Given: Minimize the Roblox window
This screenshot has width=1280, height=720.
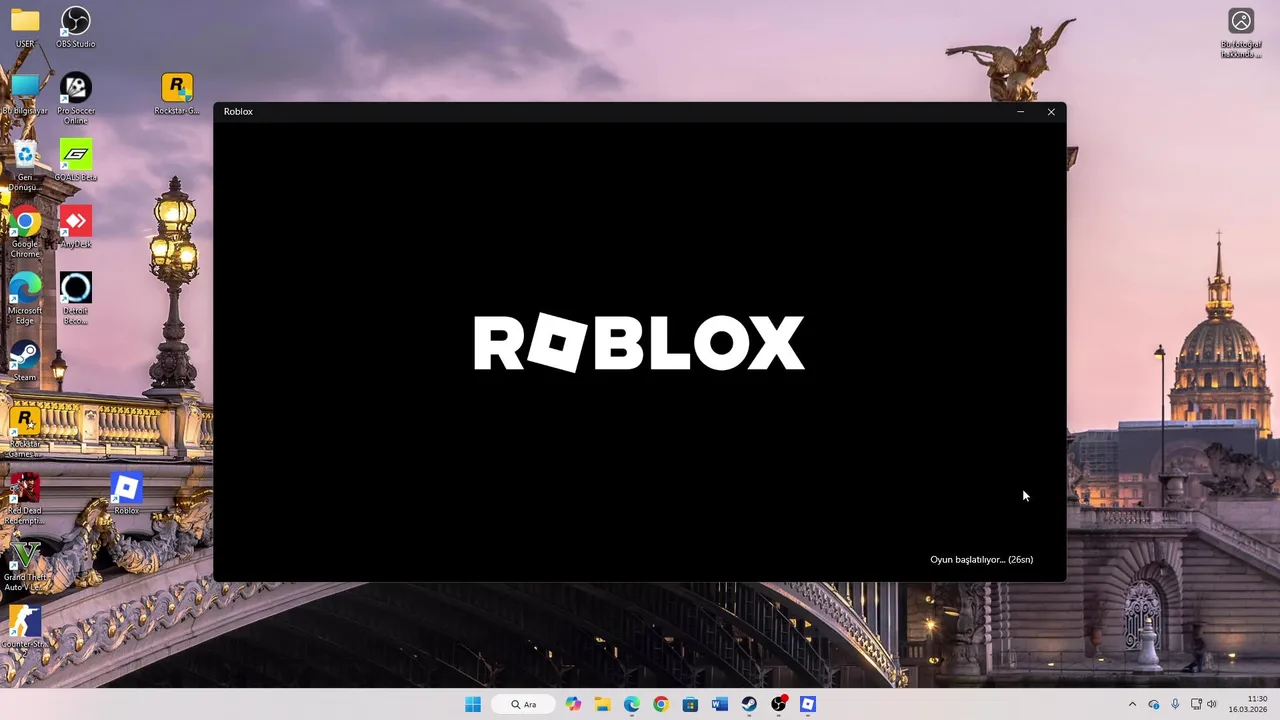Looking at the screenshot, I should click(x=1020, y=112).
